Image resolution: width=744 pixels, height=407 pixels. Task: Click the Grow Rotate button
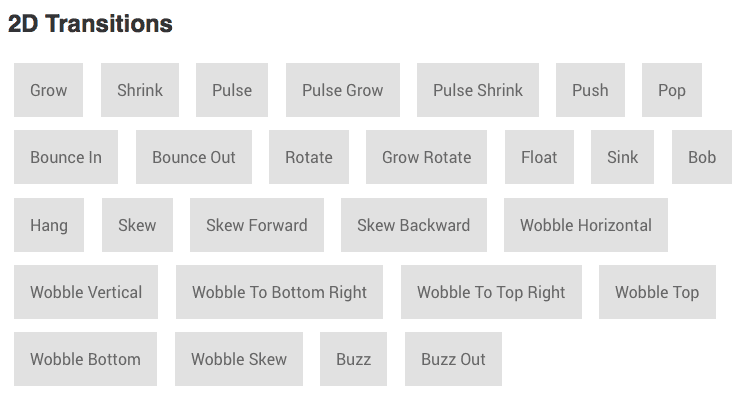click(x=426, y=157)
